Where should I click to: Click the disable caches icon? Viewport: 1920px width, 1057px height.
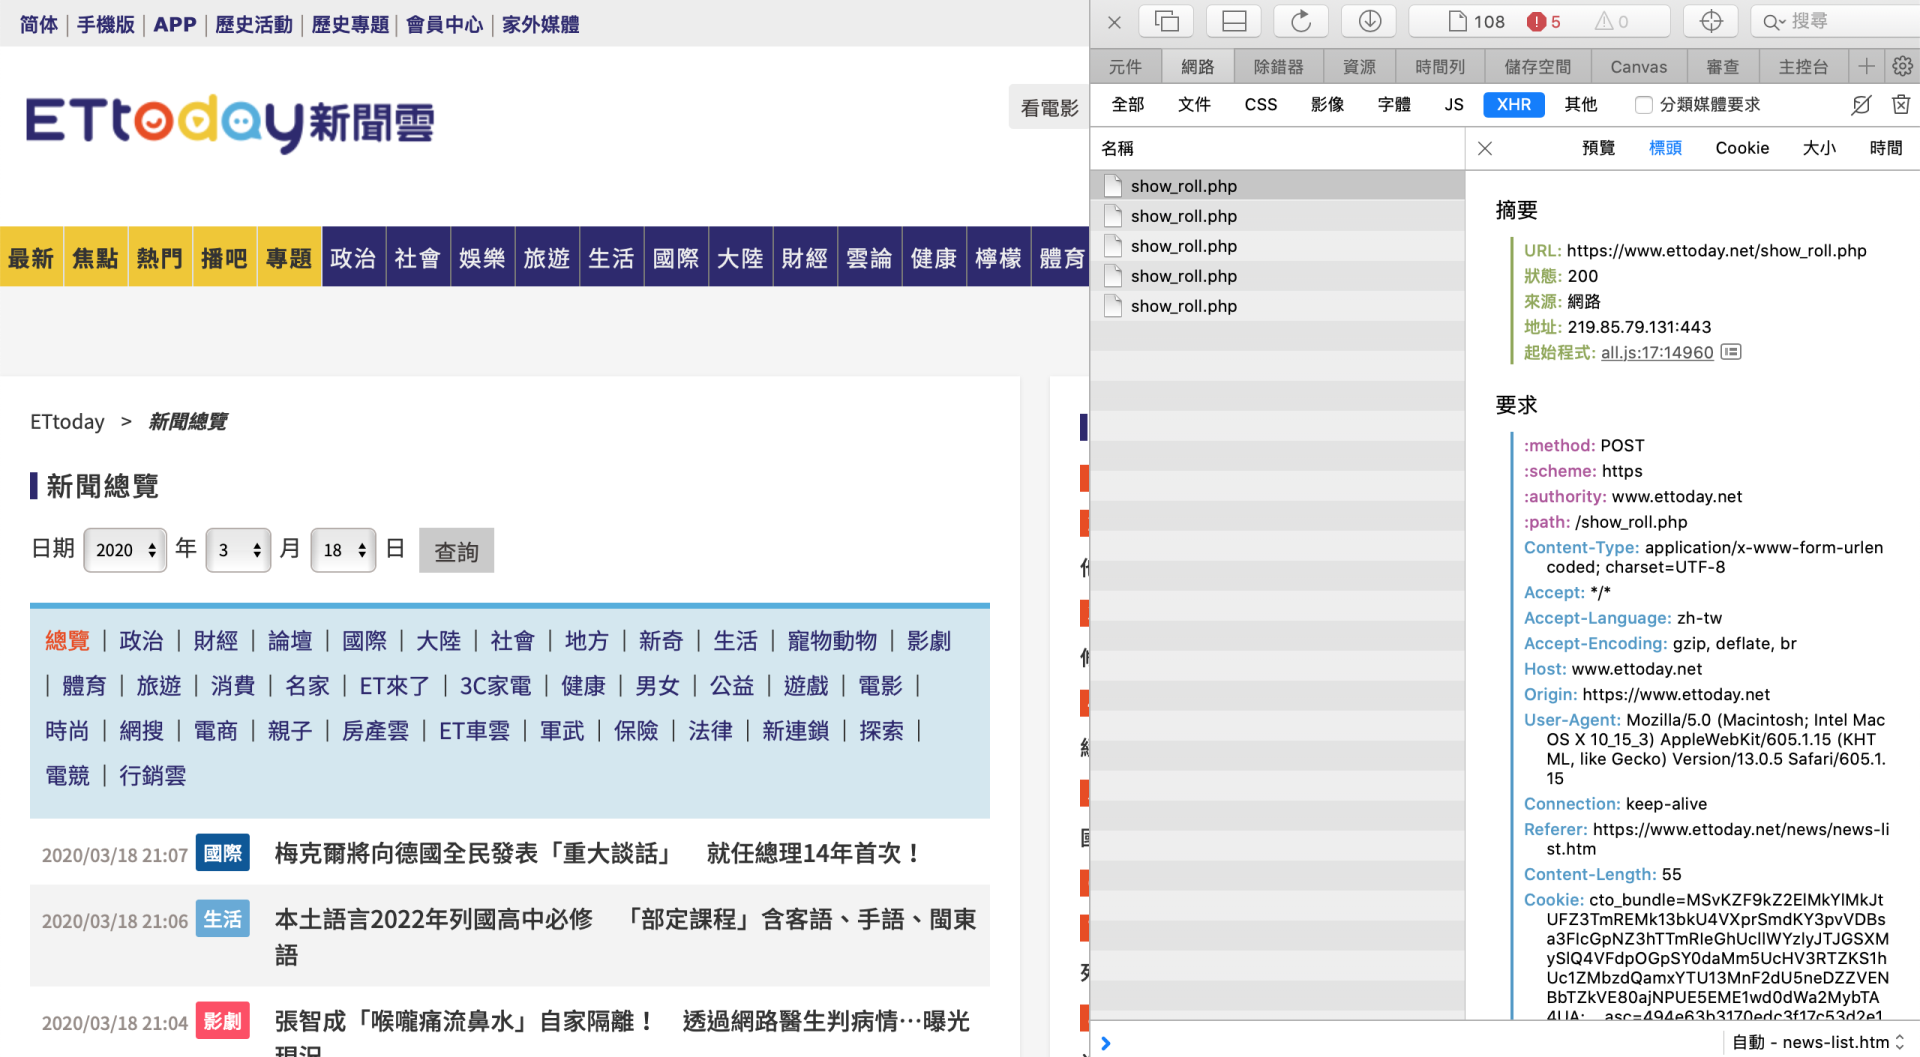pos(1861,105)
